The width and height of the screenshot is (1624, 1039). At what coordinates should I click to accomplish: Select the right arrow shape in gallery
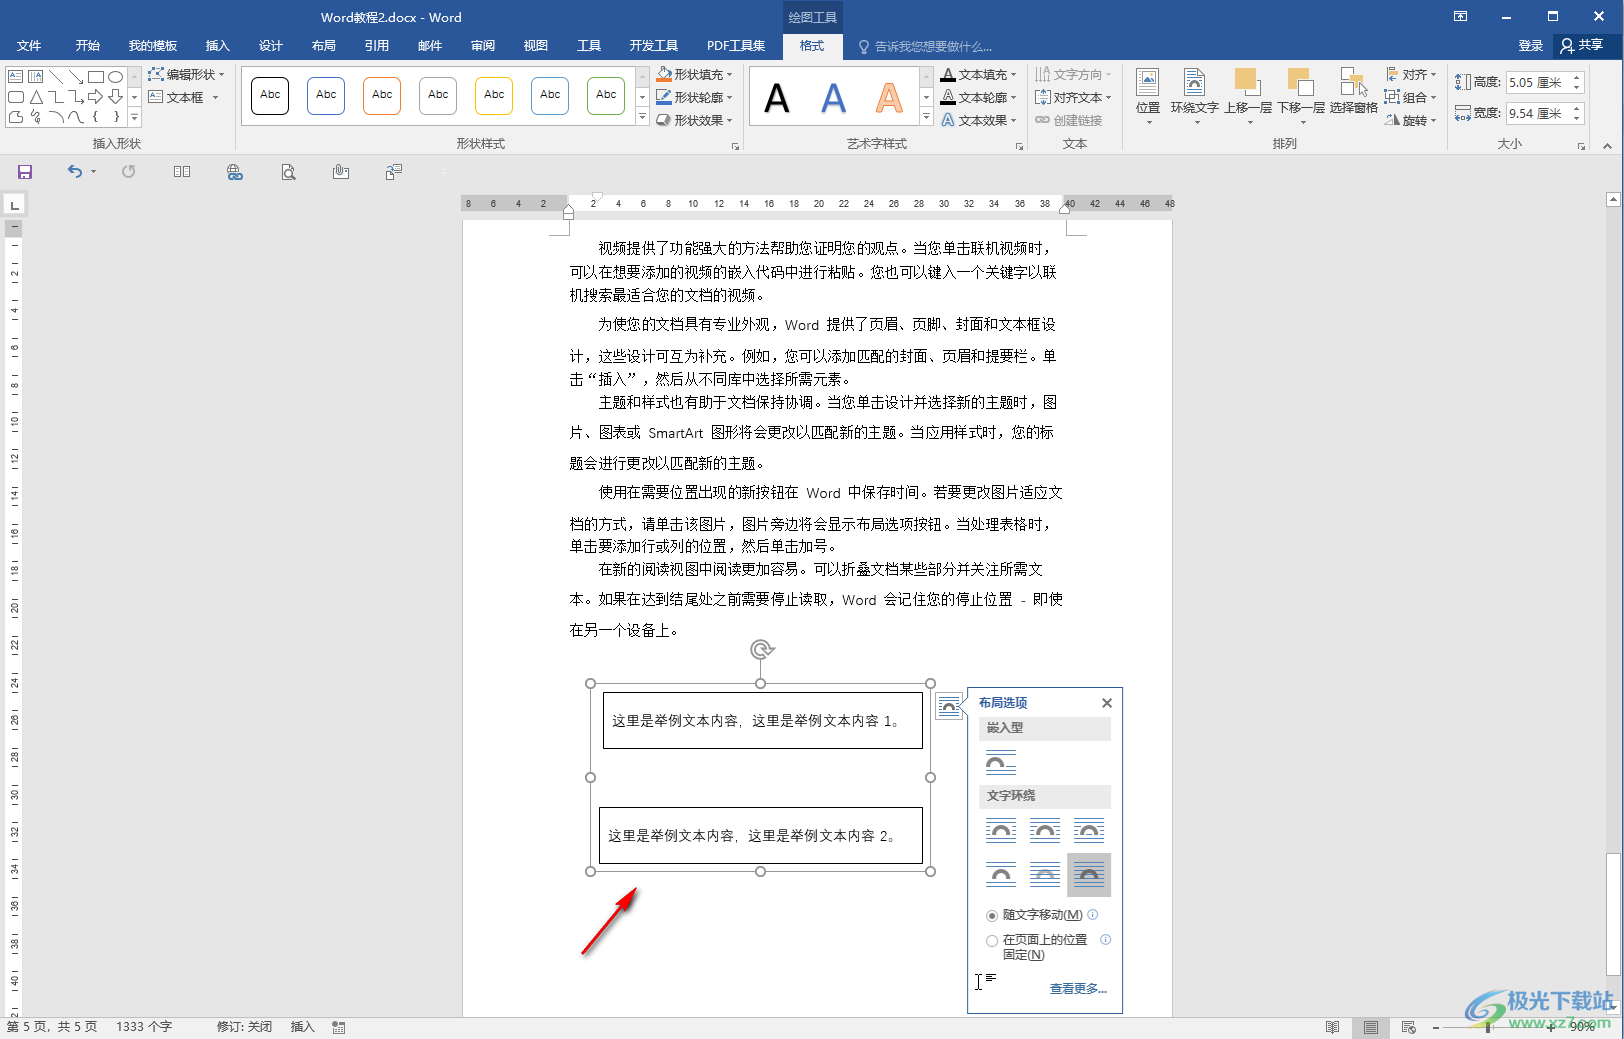[96, 97]
